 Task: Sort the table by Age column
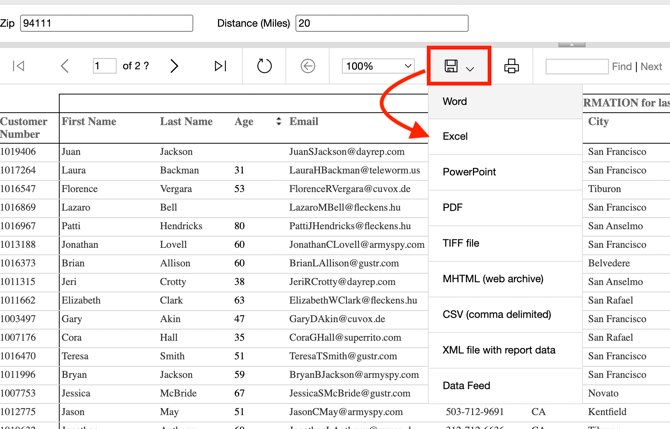pos(278,122)
